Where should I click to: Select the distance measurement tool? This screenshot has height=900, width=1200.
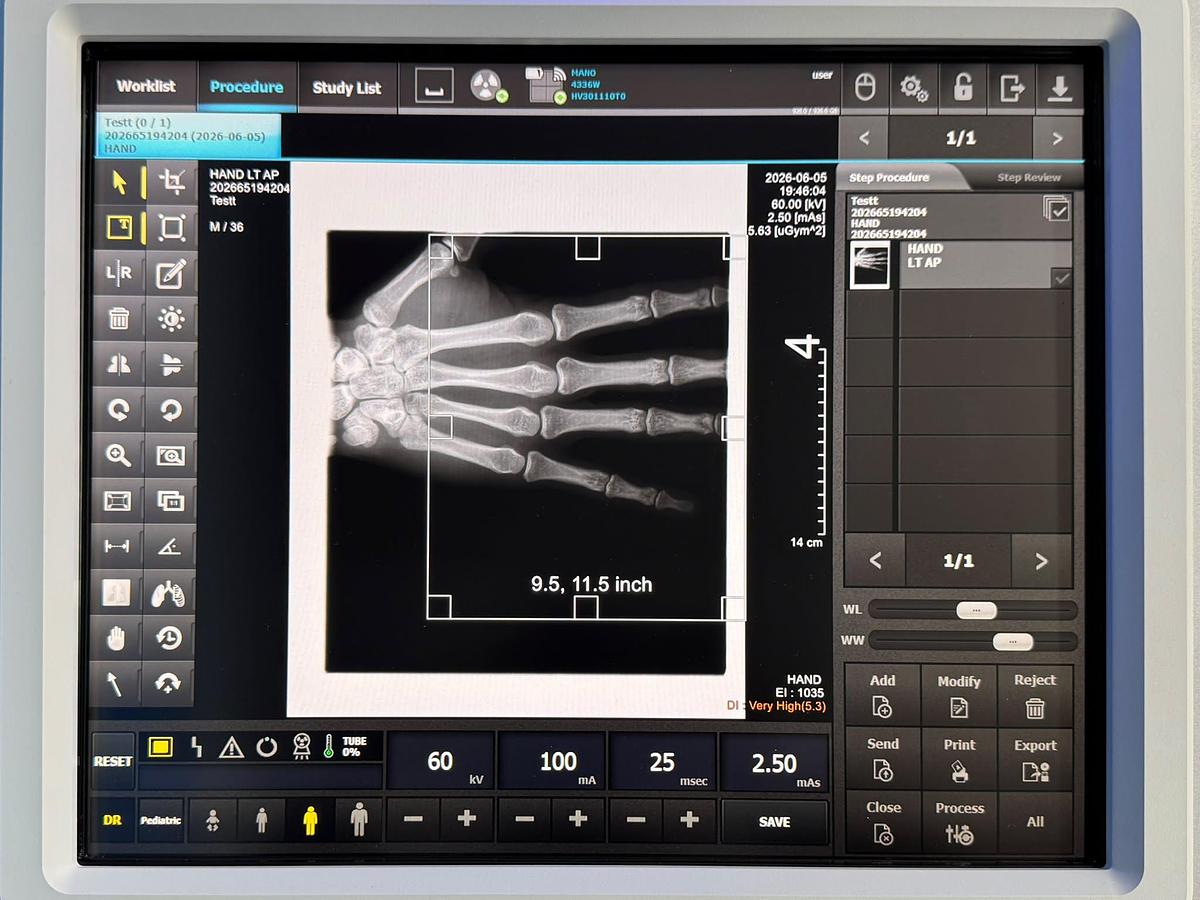coord(118,547)
